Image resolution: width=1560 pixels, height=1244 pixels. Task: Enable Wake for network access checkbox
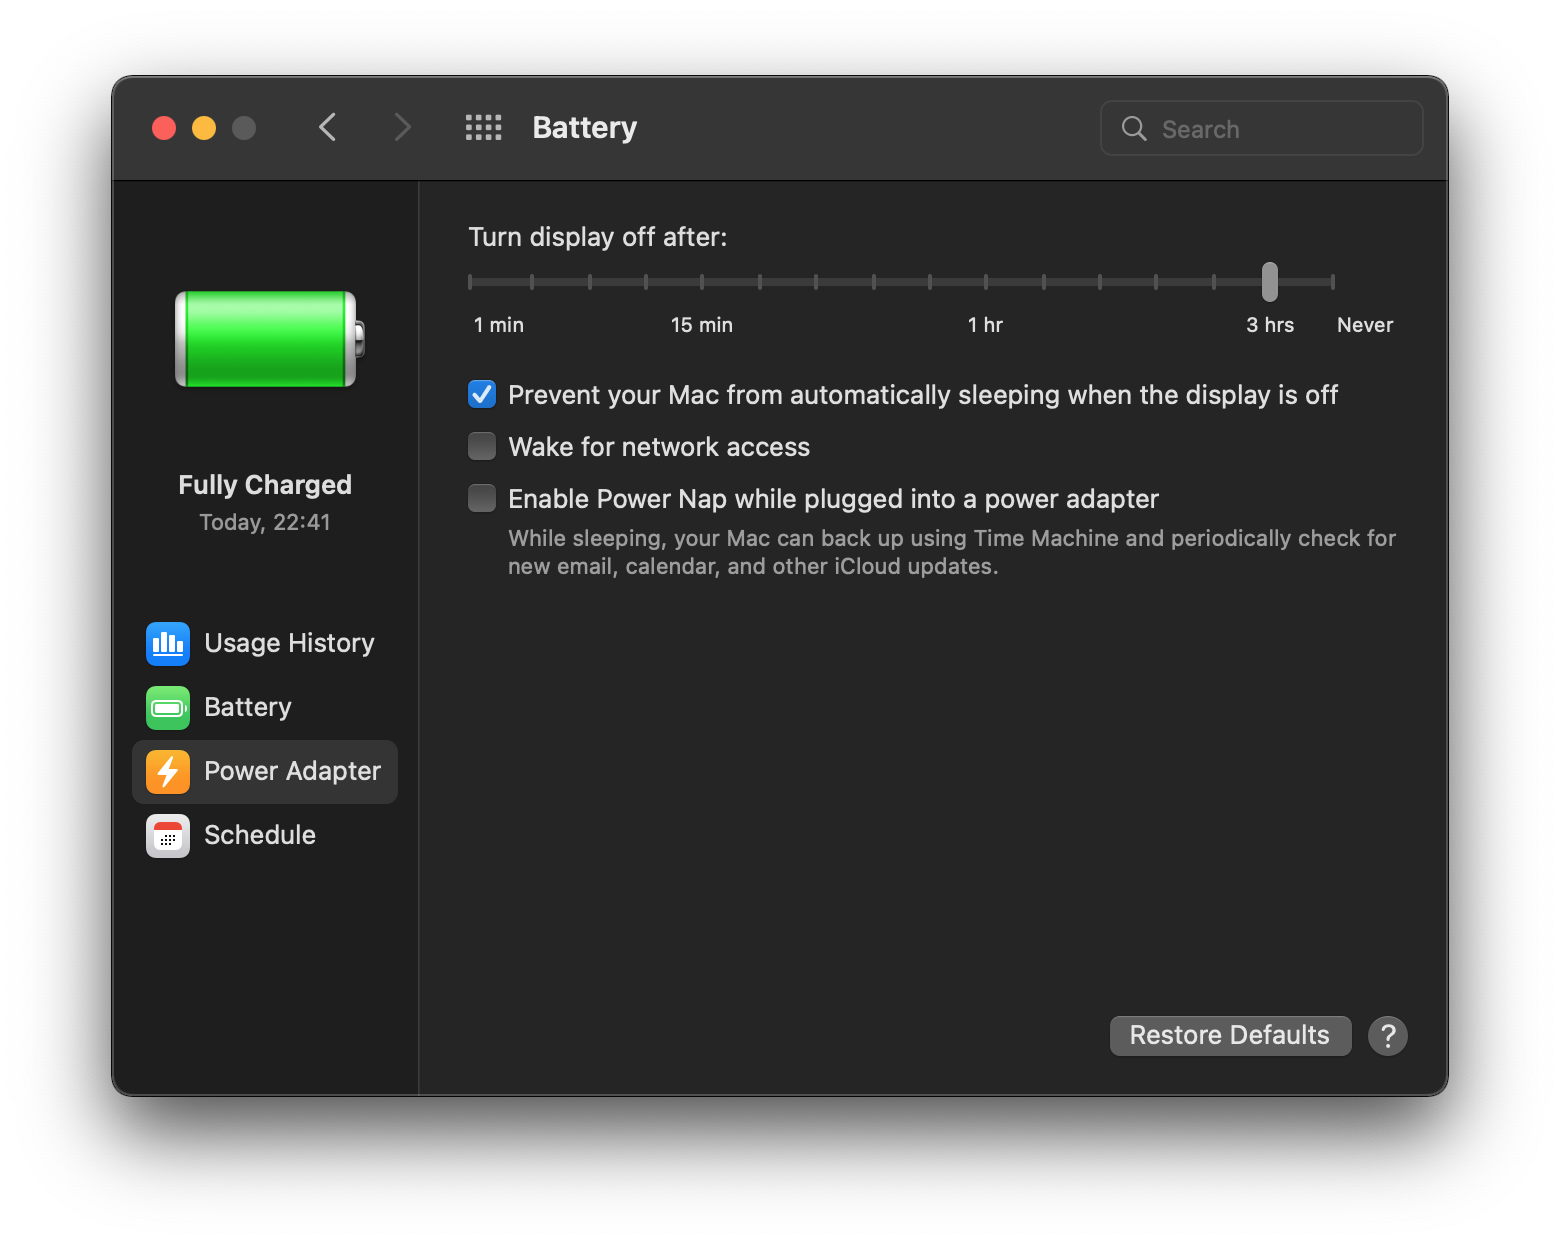[x=482, y=446]
